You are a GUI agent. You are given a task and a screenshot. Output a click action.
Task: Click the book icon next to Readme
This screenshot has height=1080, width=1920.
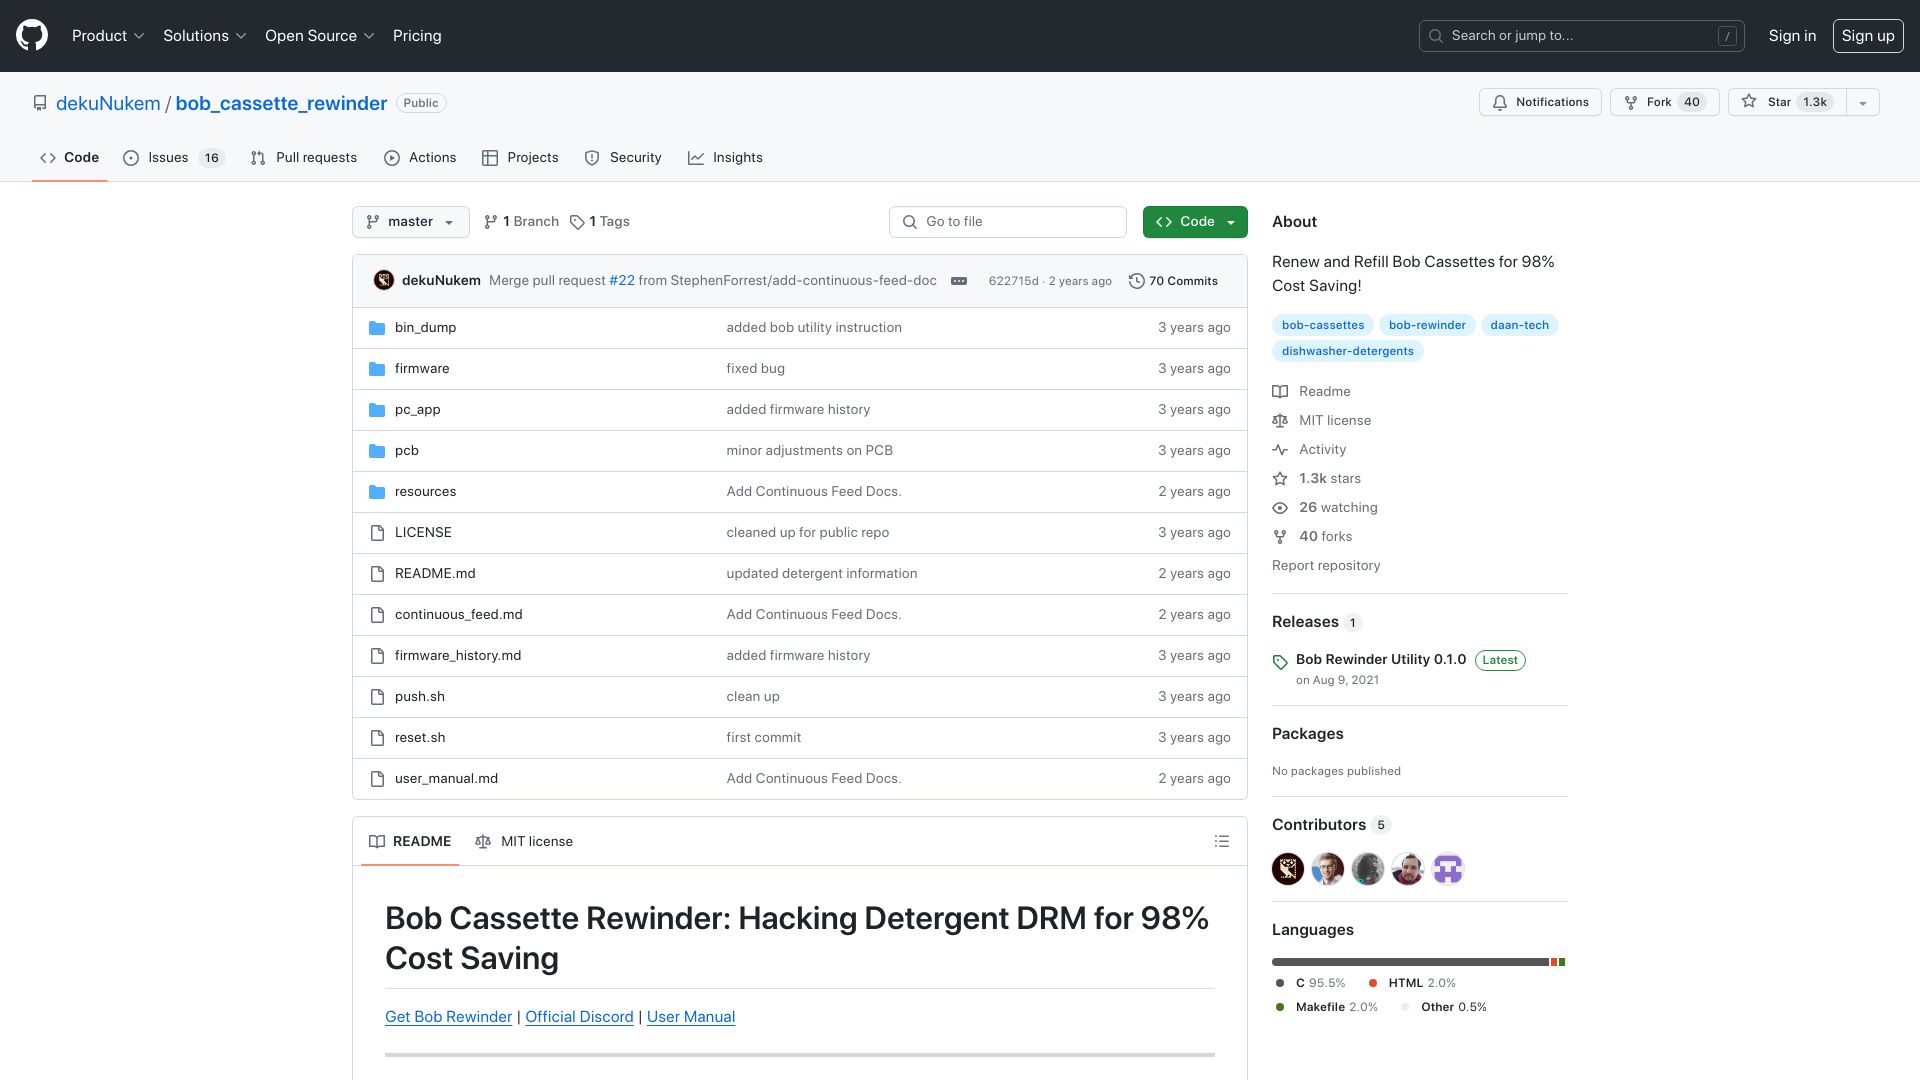click(1280, 392)
